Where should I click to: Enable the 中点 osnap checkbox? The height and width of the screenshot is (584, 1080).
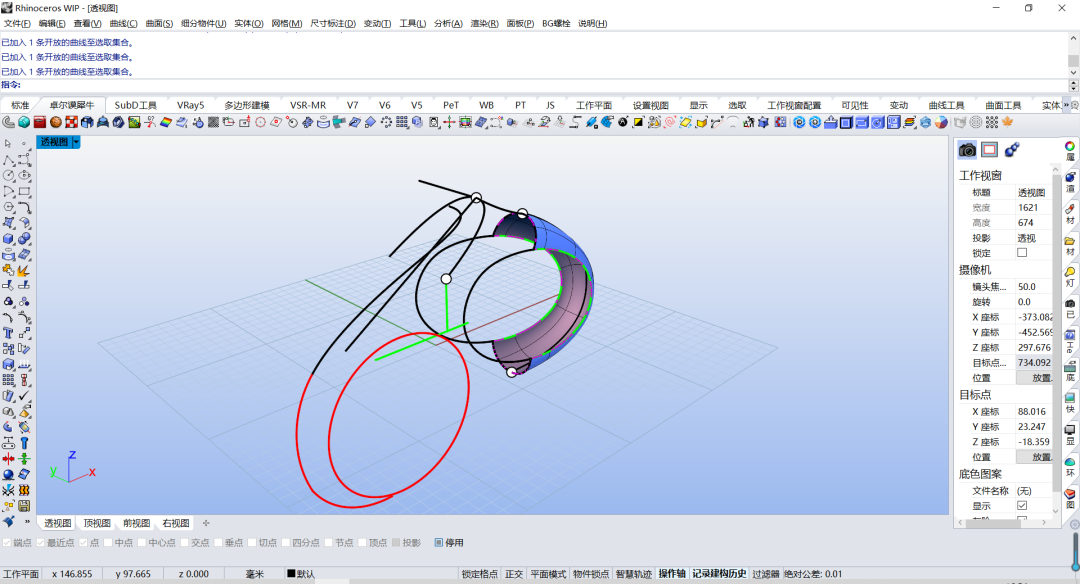tap(108, 543)
